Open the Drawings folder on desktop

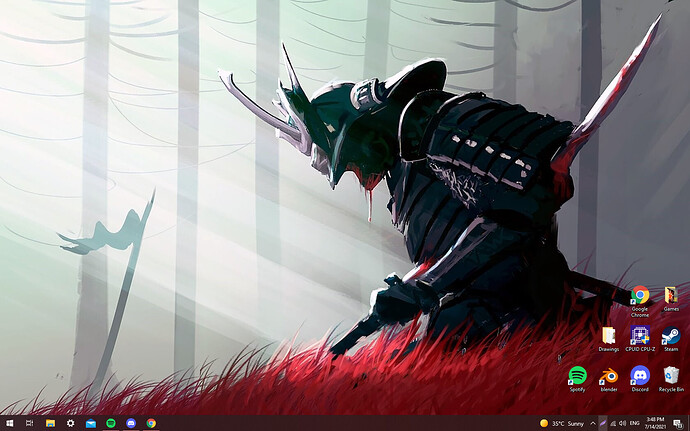click(x=609, y=339)
